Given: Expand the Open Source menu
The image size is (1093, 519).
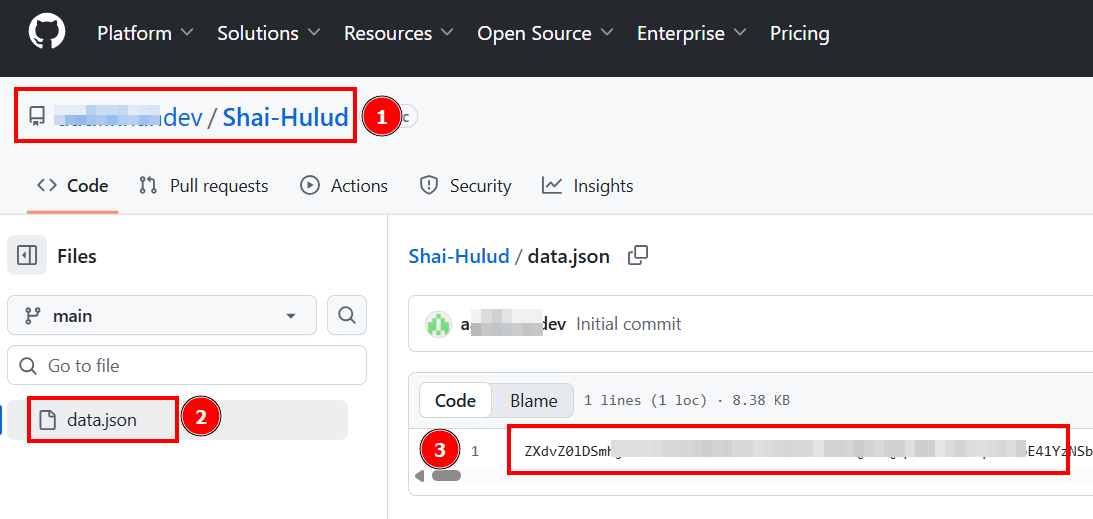Looking at the screenshot, I should click(x=544, y=33).
